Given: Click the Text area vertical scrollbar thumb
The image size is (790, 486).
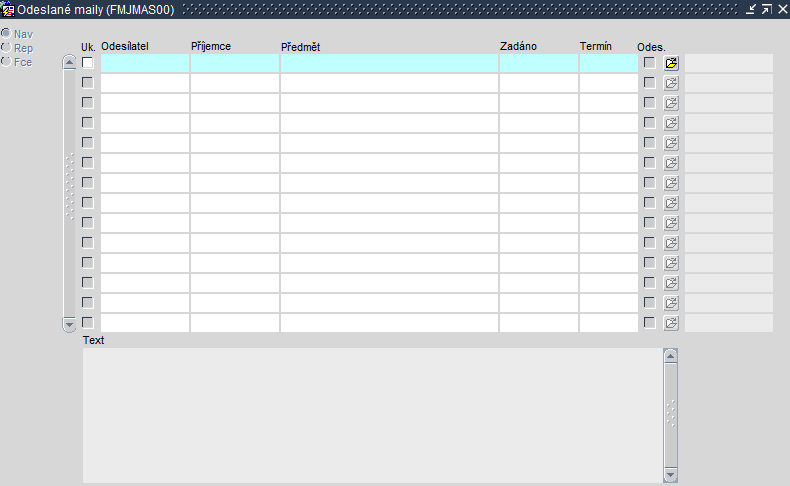Looking at the screenshot, I should tap(671, 414).
